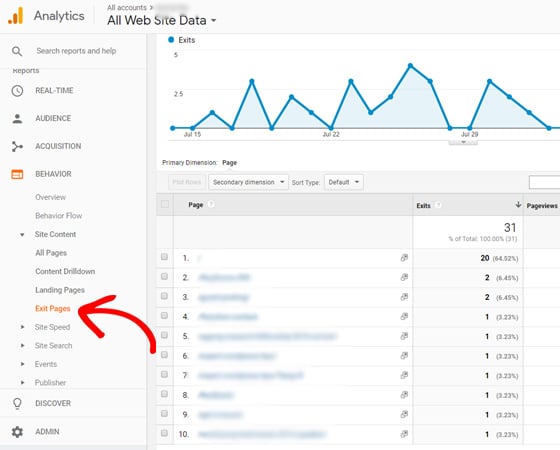The image size is (560, 450).
Task: Open the All Pages report
Action: pos(51,253)
